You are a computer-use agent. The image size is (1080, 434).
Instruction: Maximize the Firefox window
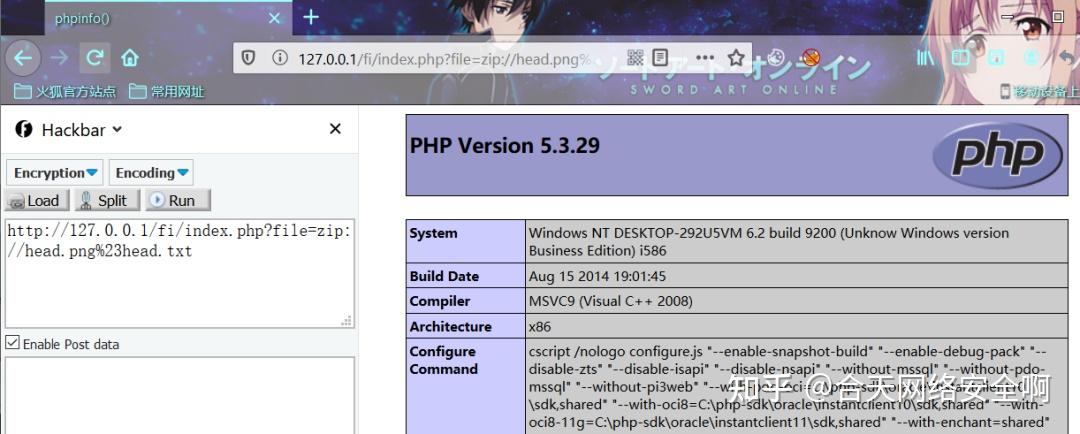point(1058,16)
